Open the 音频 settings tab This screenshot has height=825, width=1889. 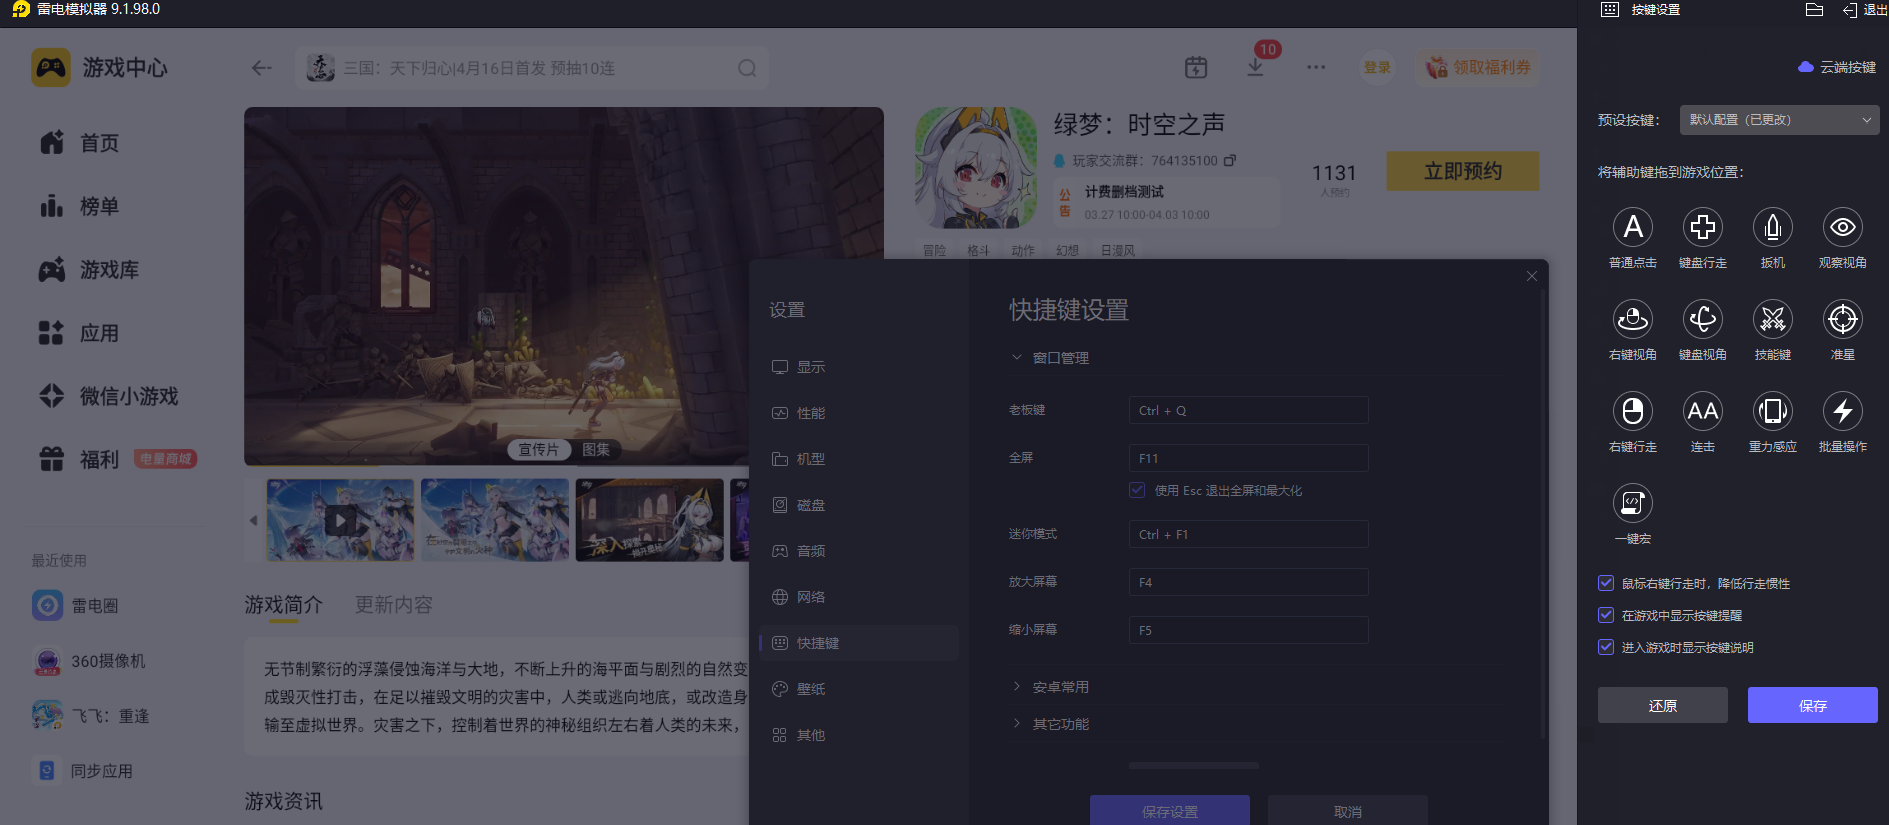point(859,551)
